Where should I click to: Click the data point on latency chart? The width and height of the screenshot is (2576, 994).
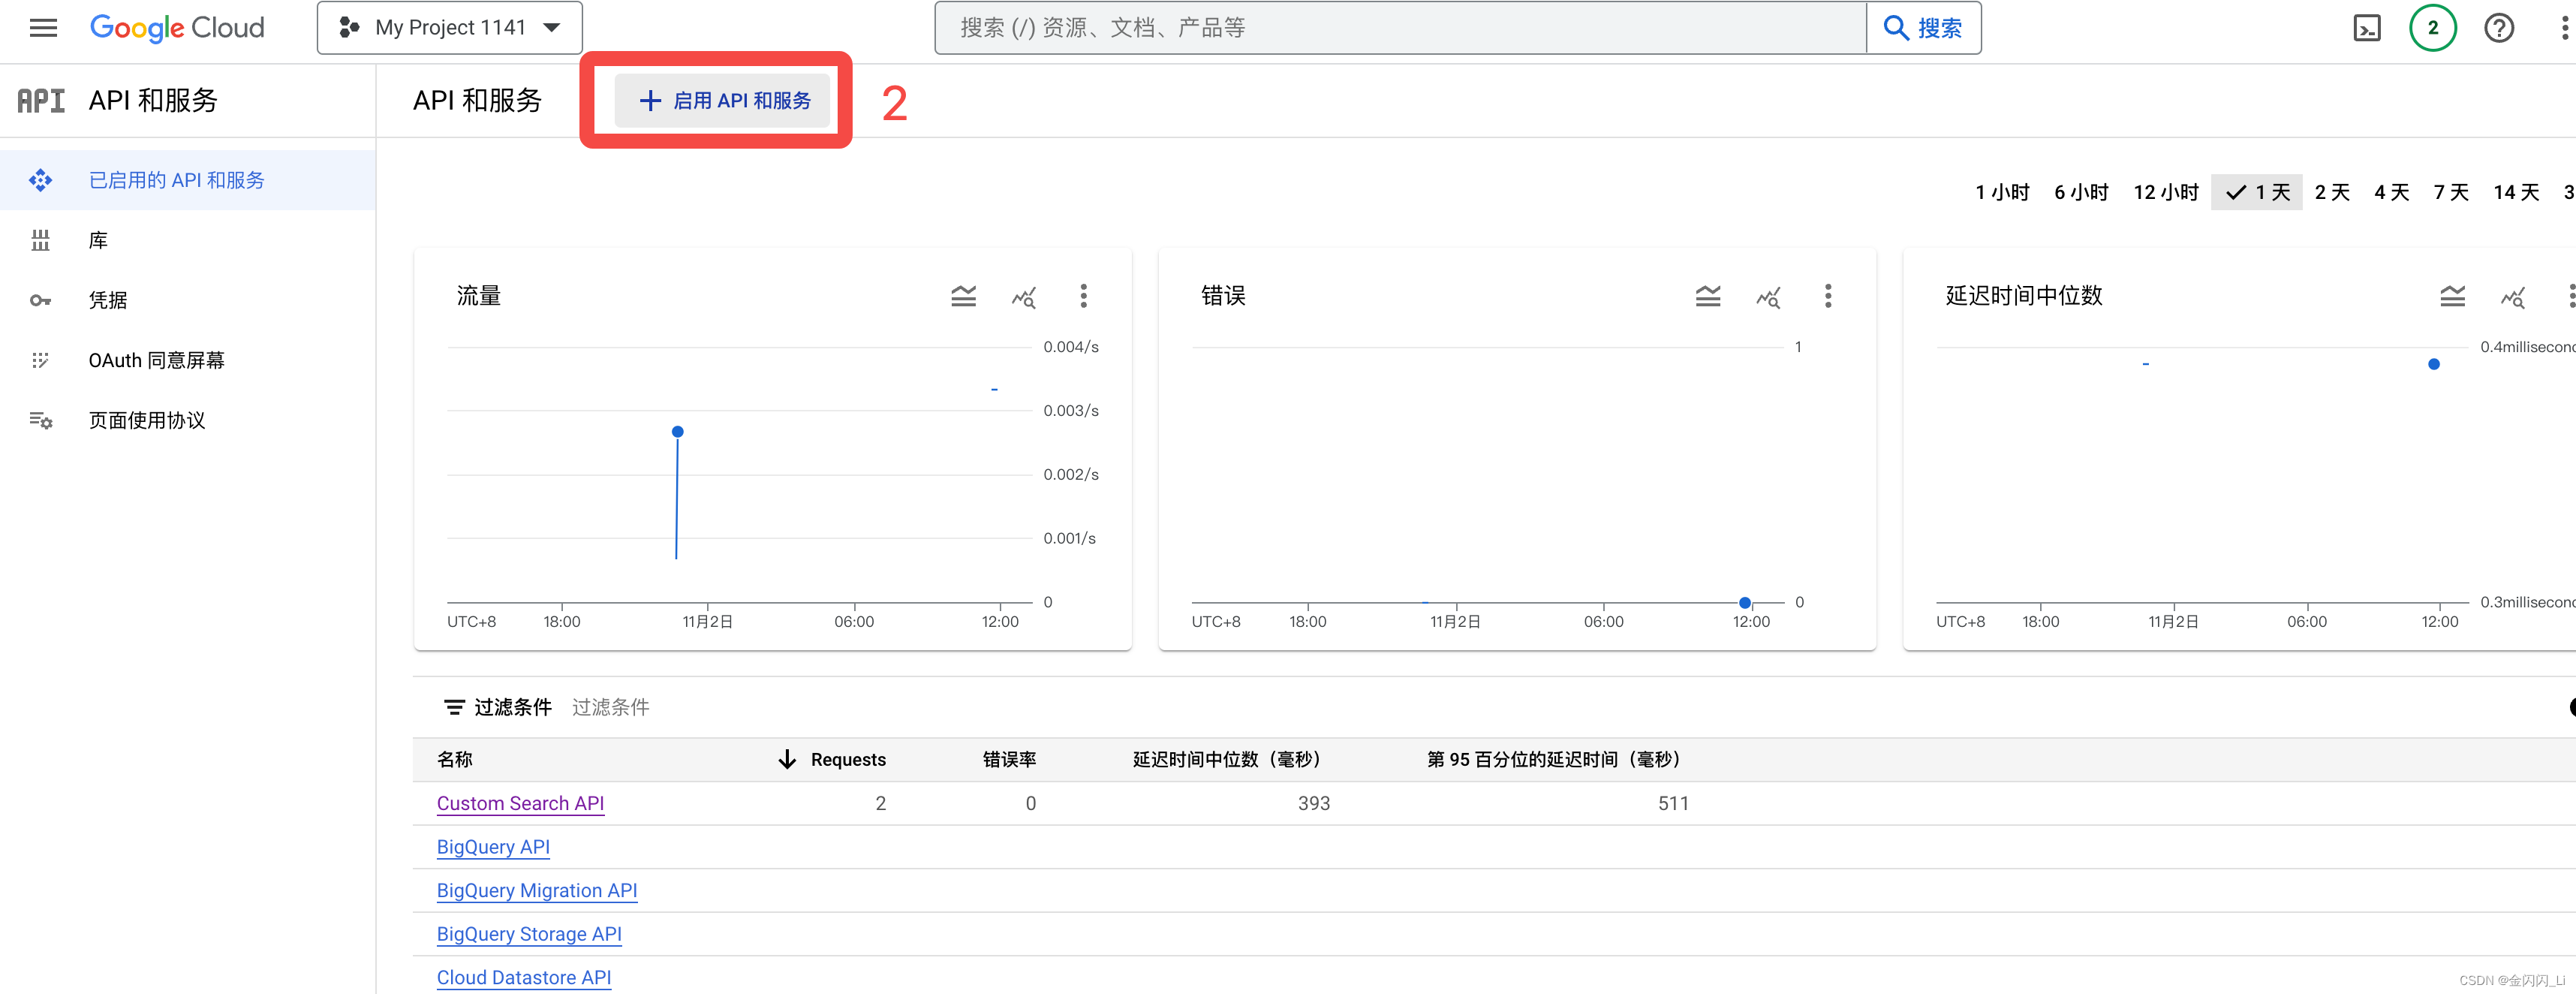click(x=2434, y=364)
